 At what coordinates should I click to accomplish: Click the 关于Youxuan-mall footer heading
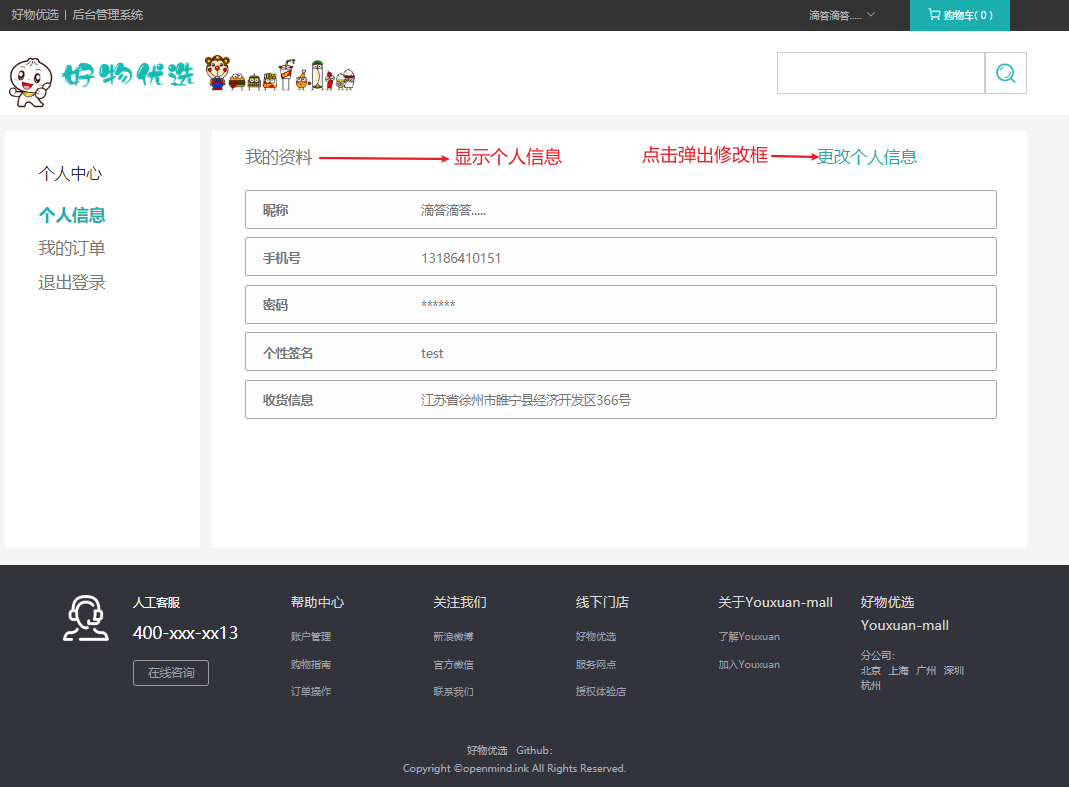(775, 602)
